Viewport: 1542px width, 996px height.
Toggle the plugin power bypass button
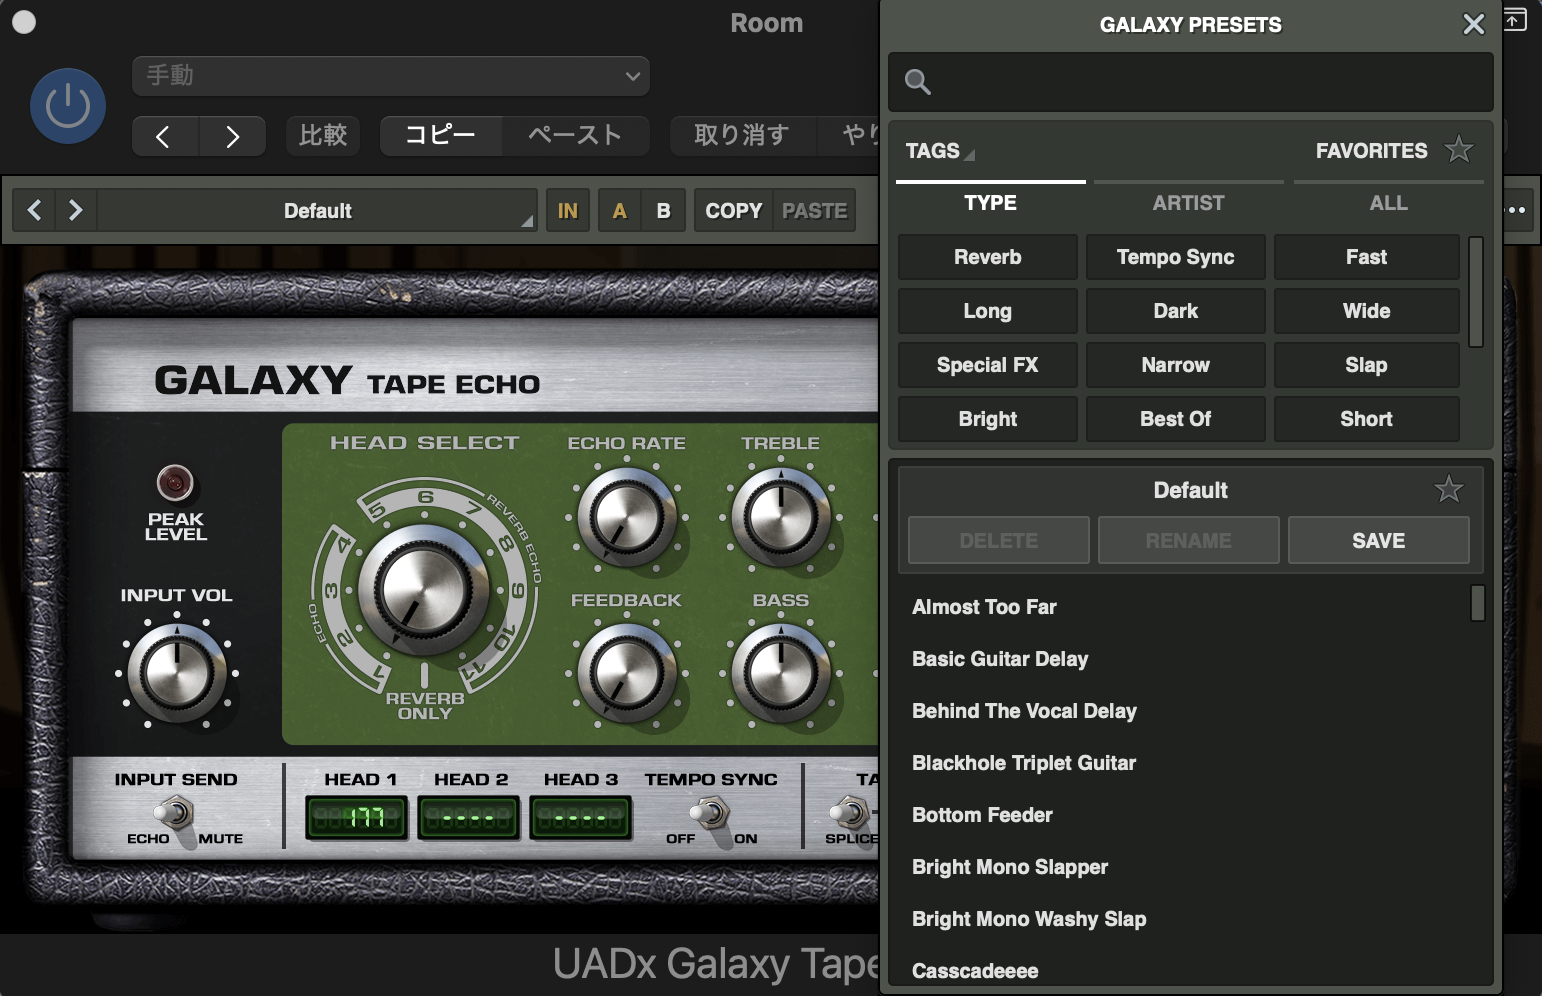[x=68, y=106]
